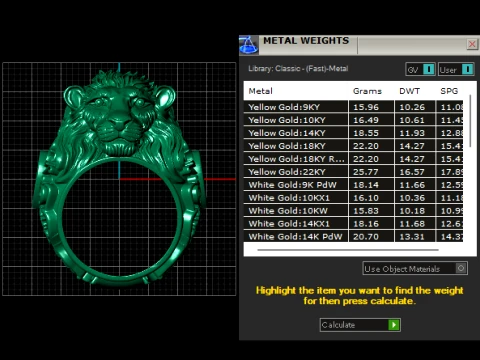
Task: Click the 13.31 DWT value
Action: pos(412,237)
